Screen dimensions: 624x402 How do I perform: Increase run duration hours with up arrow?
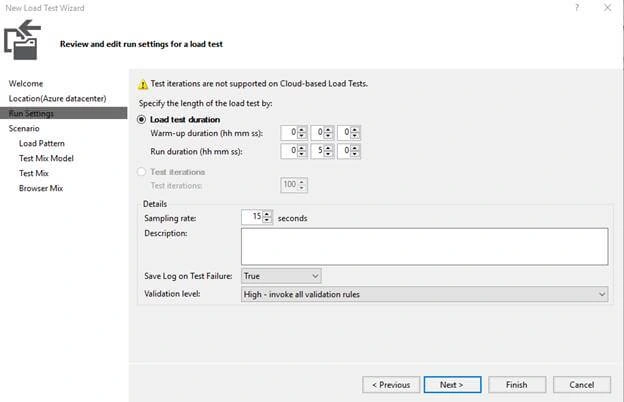[x=302, y=148]
